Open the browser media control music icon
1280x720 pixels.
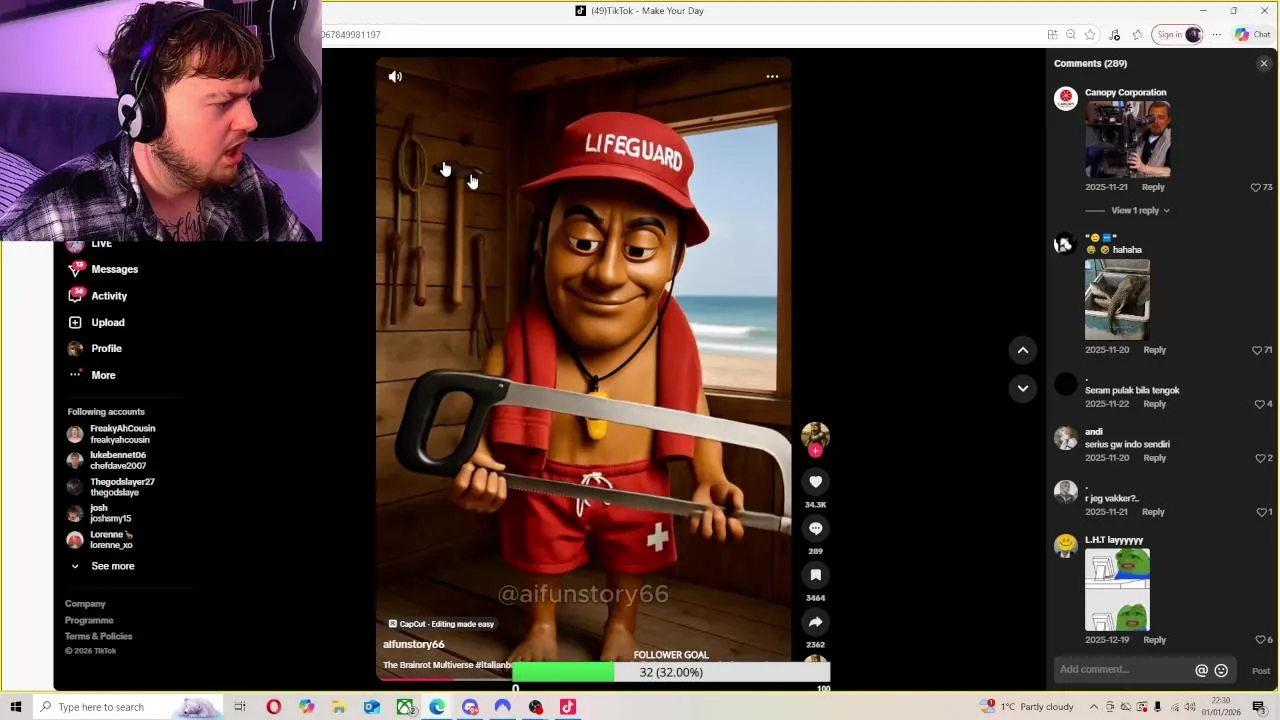click(1114, 35)
